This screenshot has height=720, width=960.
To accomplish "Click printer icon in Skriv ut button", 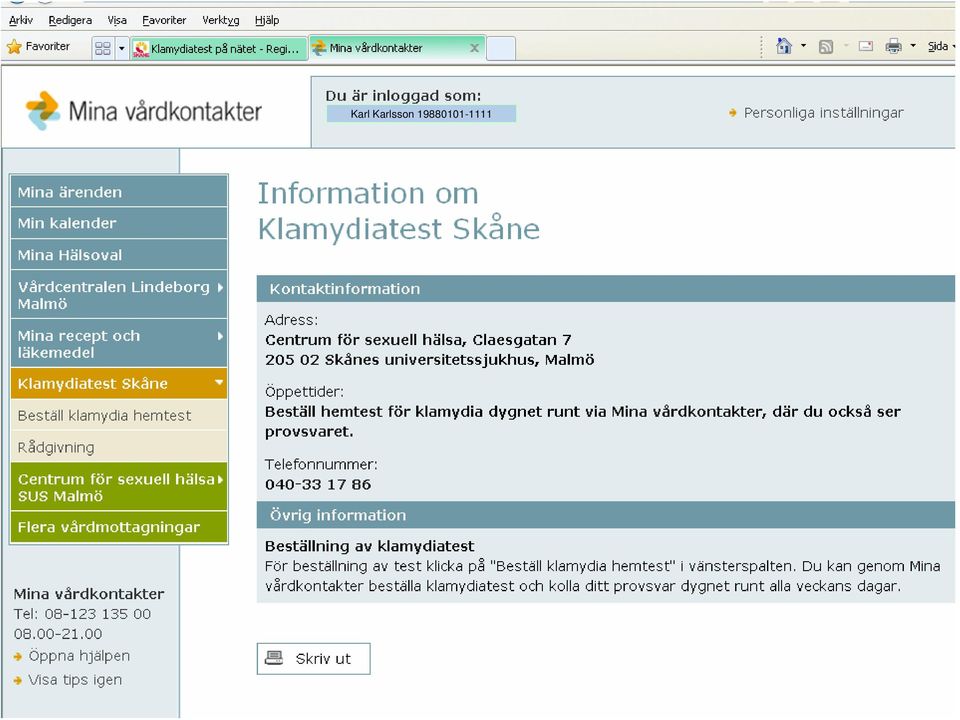I will point(274,658).
